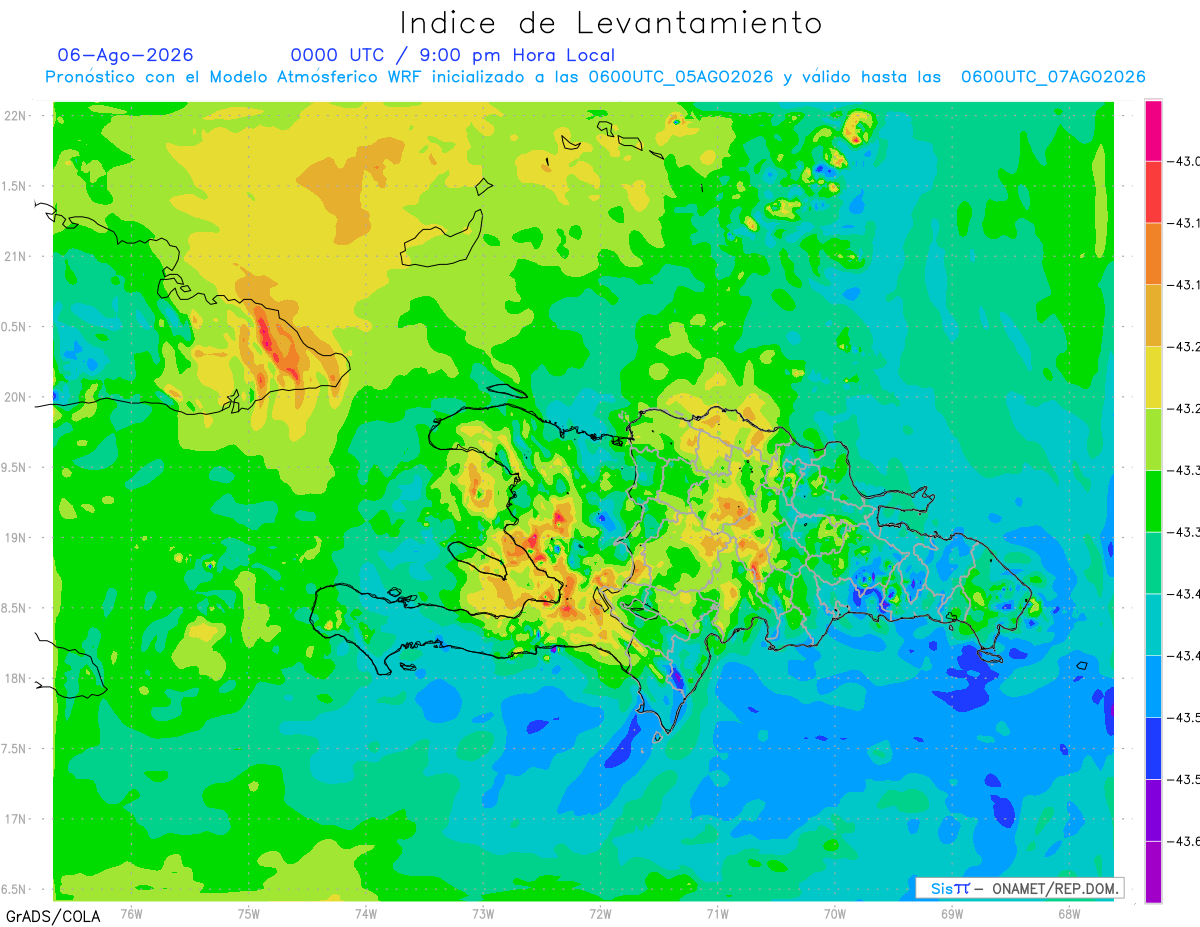
Task: Click the '69W' longitude label
Action: tap(952, 913)
